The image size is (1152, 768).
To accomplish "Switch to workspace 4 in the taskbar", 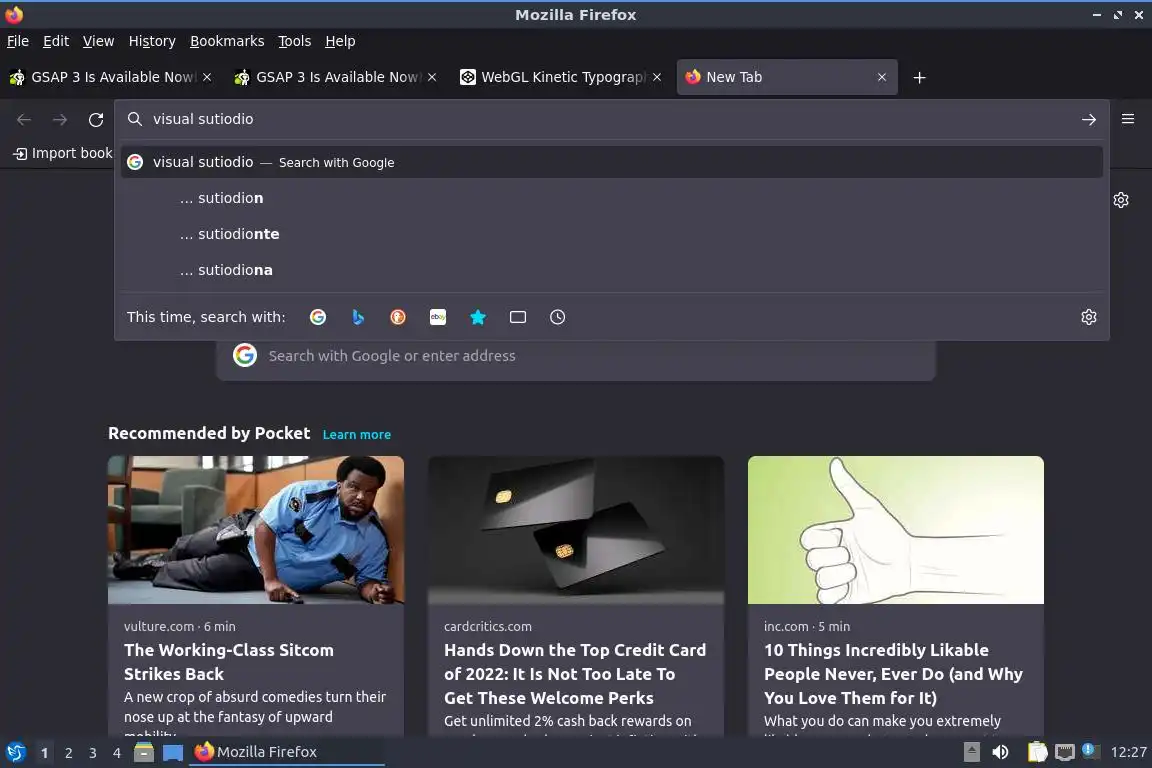I will [116, 753].
